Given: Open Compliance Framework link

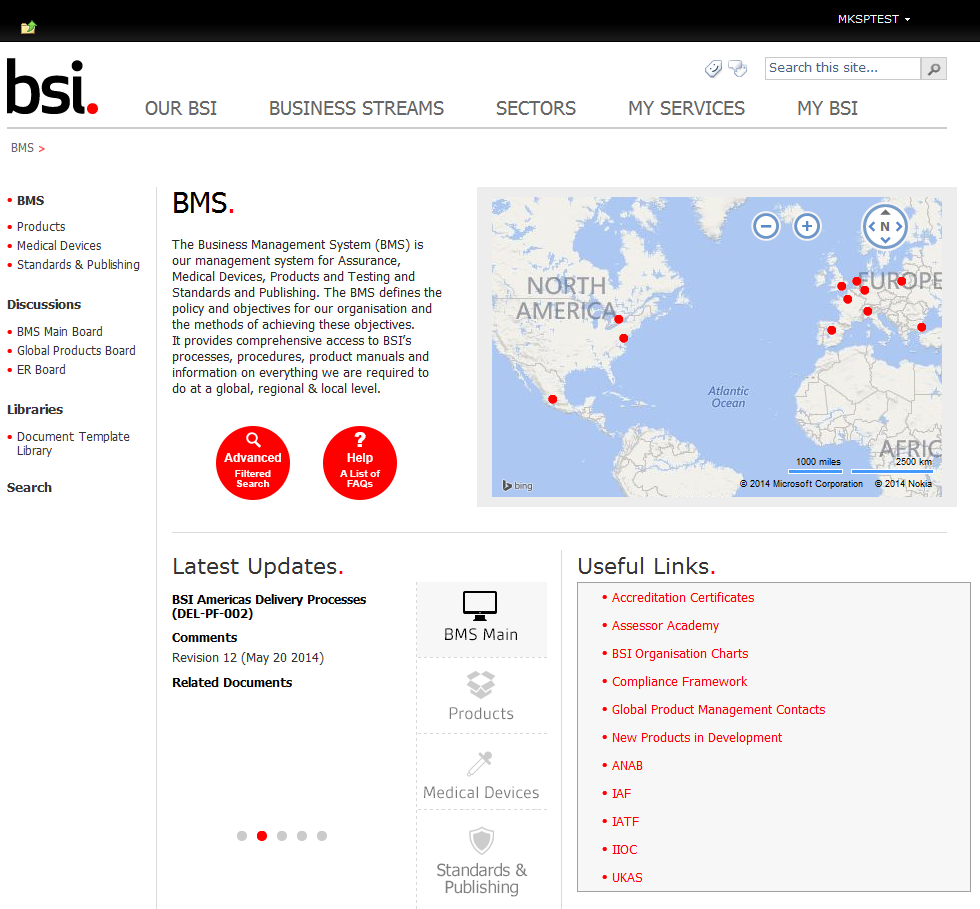Looking at the screenshot, I should tap(679, 682).
